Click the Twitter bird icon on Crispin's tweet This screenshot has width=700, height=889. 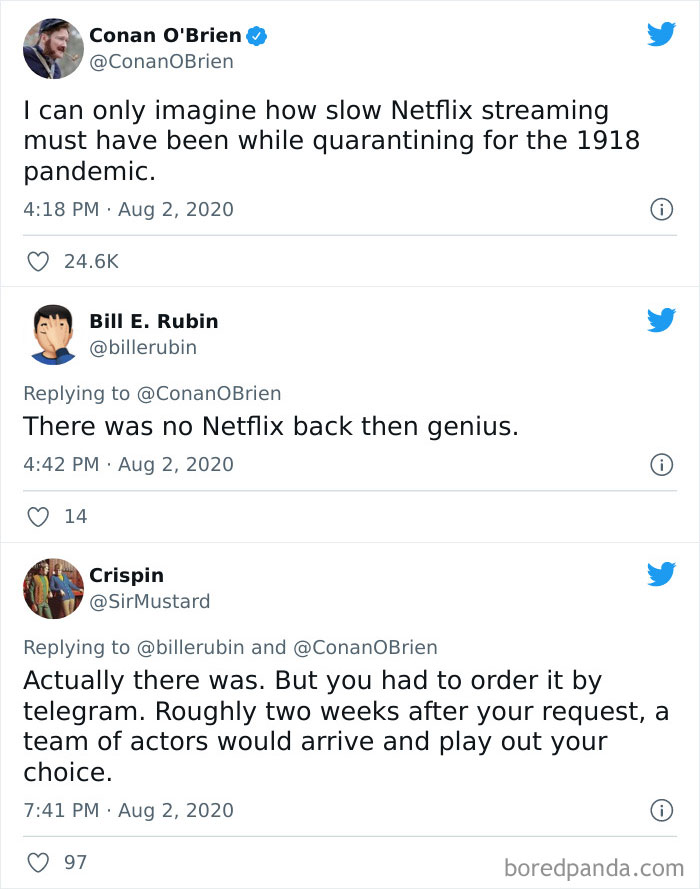click(x=662, y=575)
